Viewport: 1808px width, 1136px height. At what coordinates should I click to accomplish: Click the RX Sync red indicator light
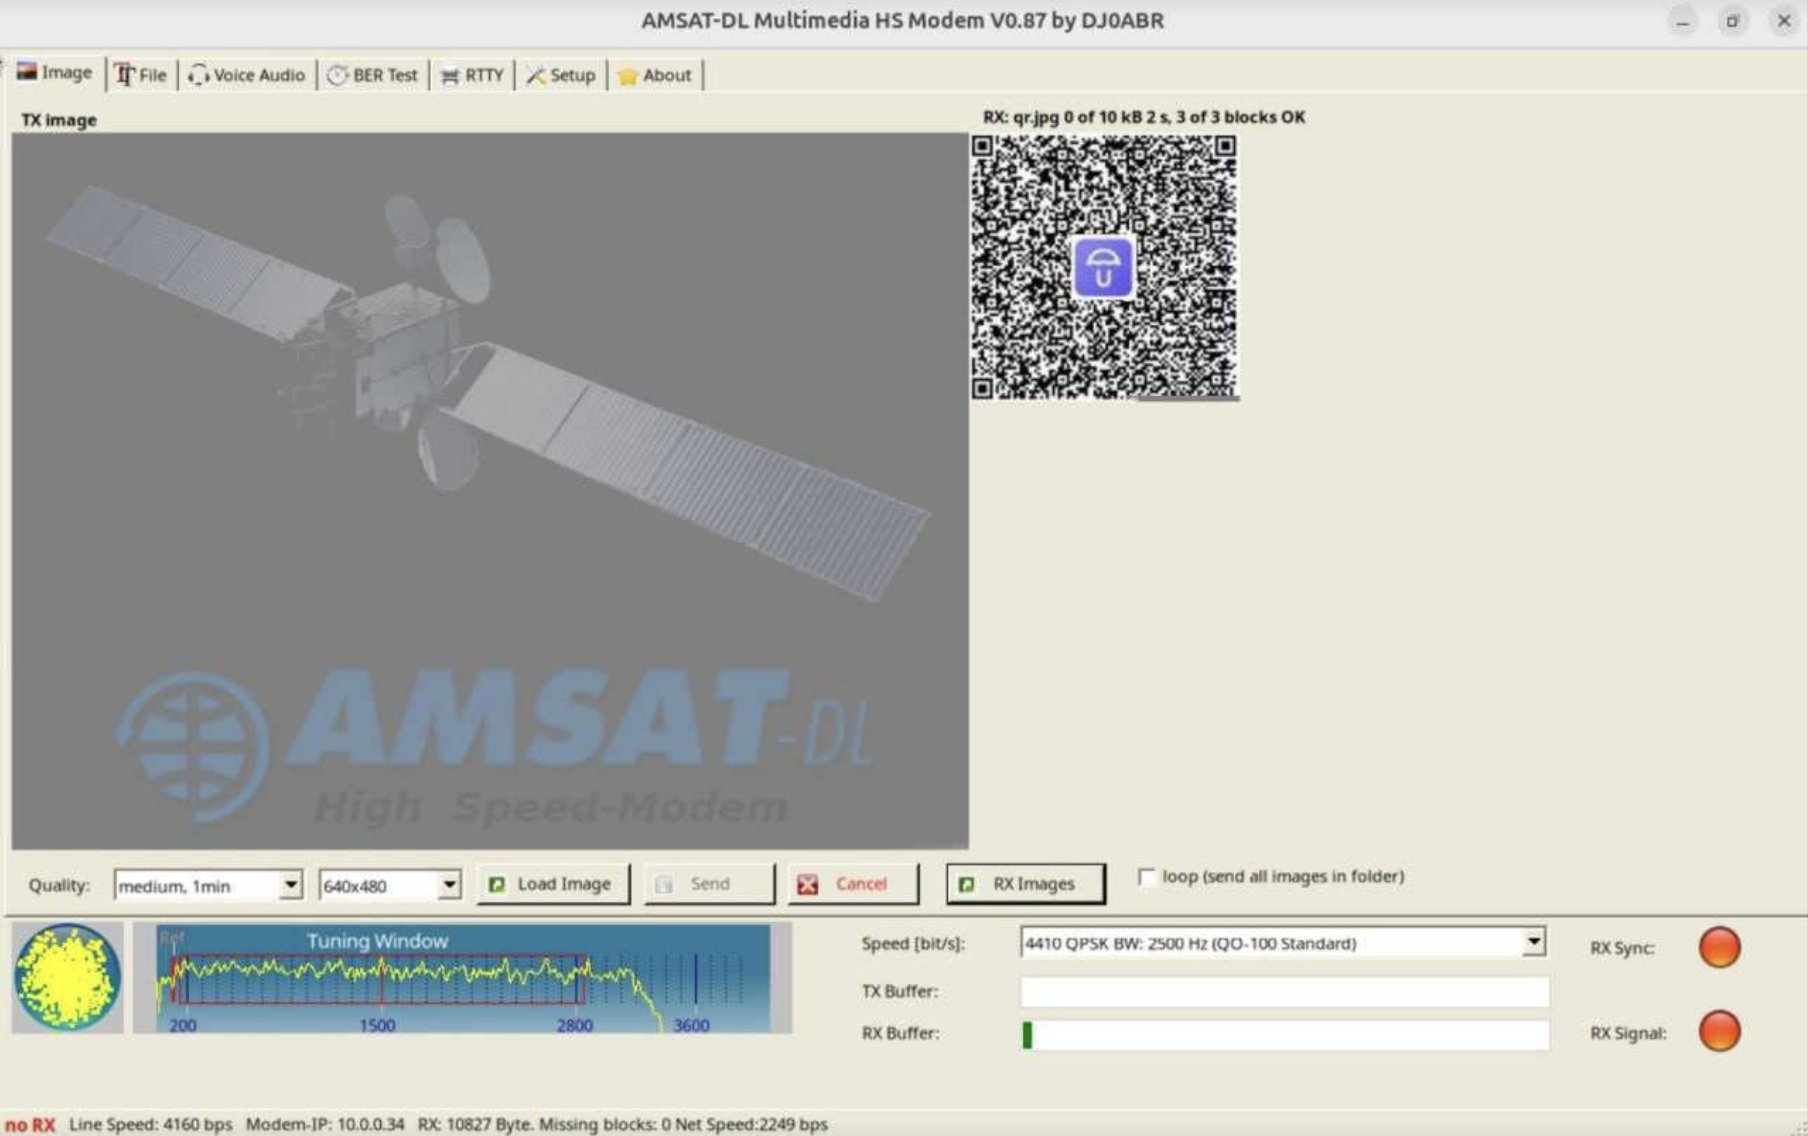tap(1719, 947)
